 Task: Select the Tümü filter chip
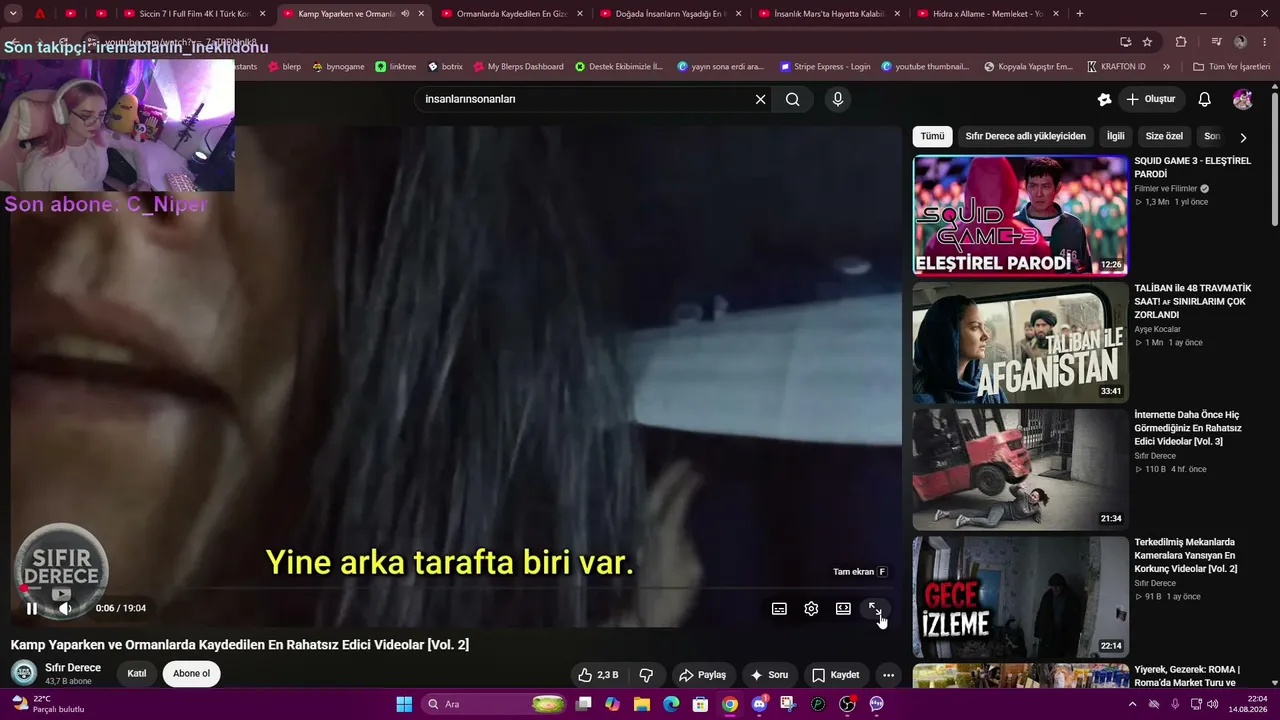click(932, 136)
